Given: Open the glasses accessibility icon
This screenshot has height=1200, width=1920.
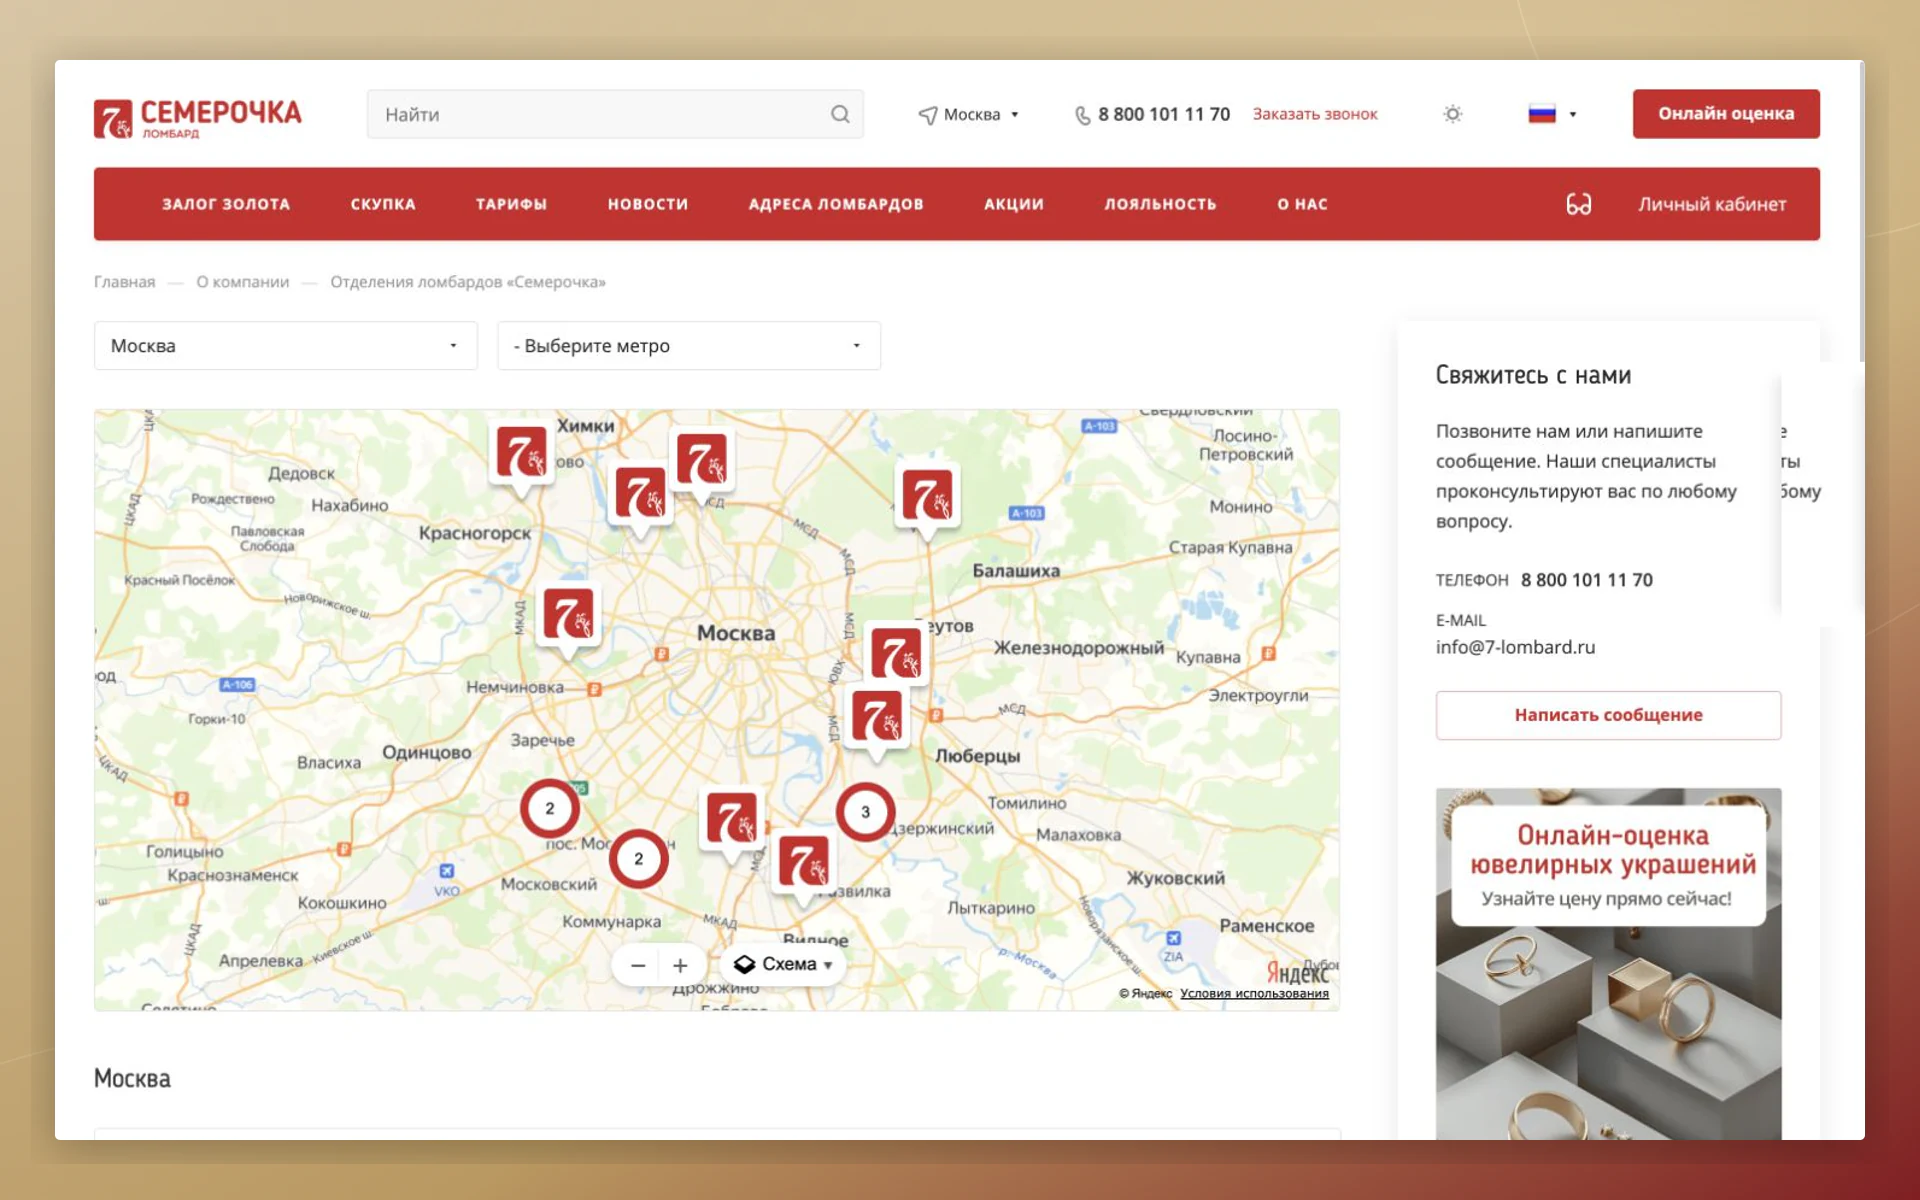Looking at the screenshot, I should pos(1578,204).
